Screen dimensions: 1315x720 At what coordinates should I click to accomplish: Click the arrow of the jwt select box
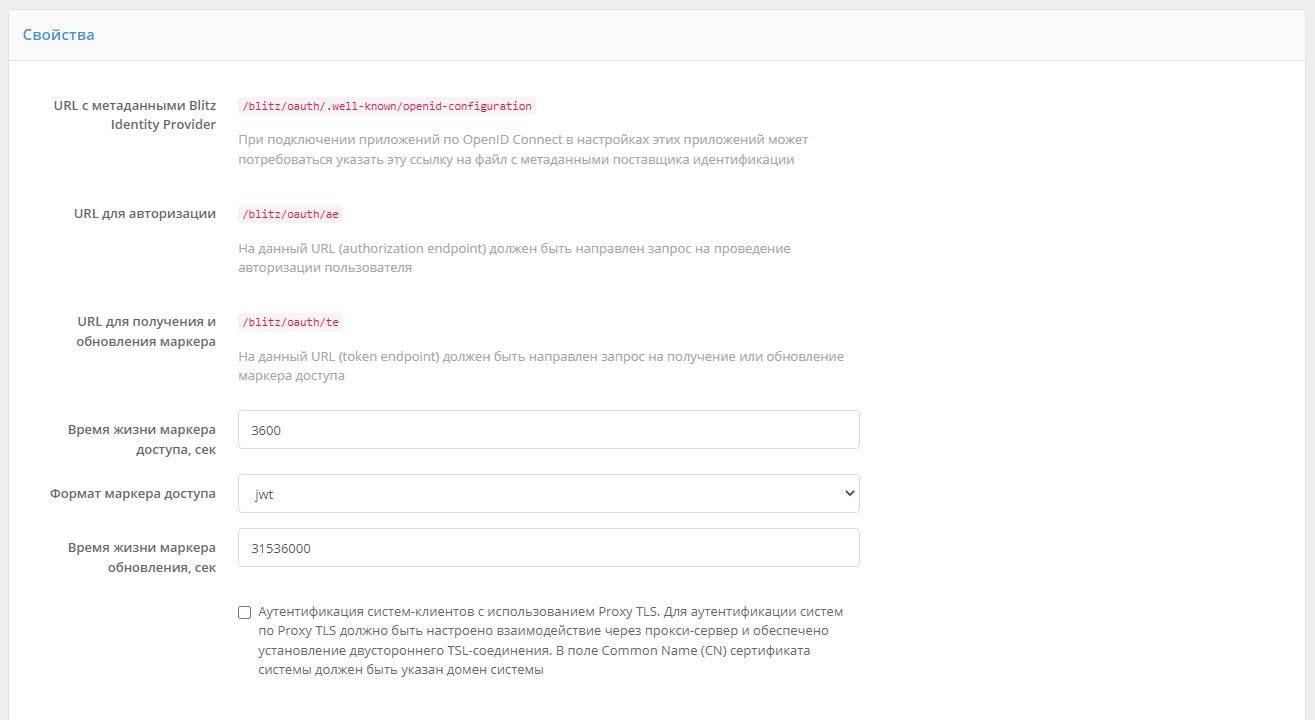coord(849,493)
